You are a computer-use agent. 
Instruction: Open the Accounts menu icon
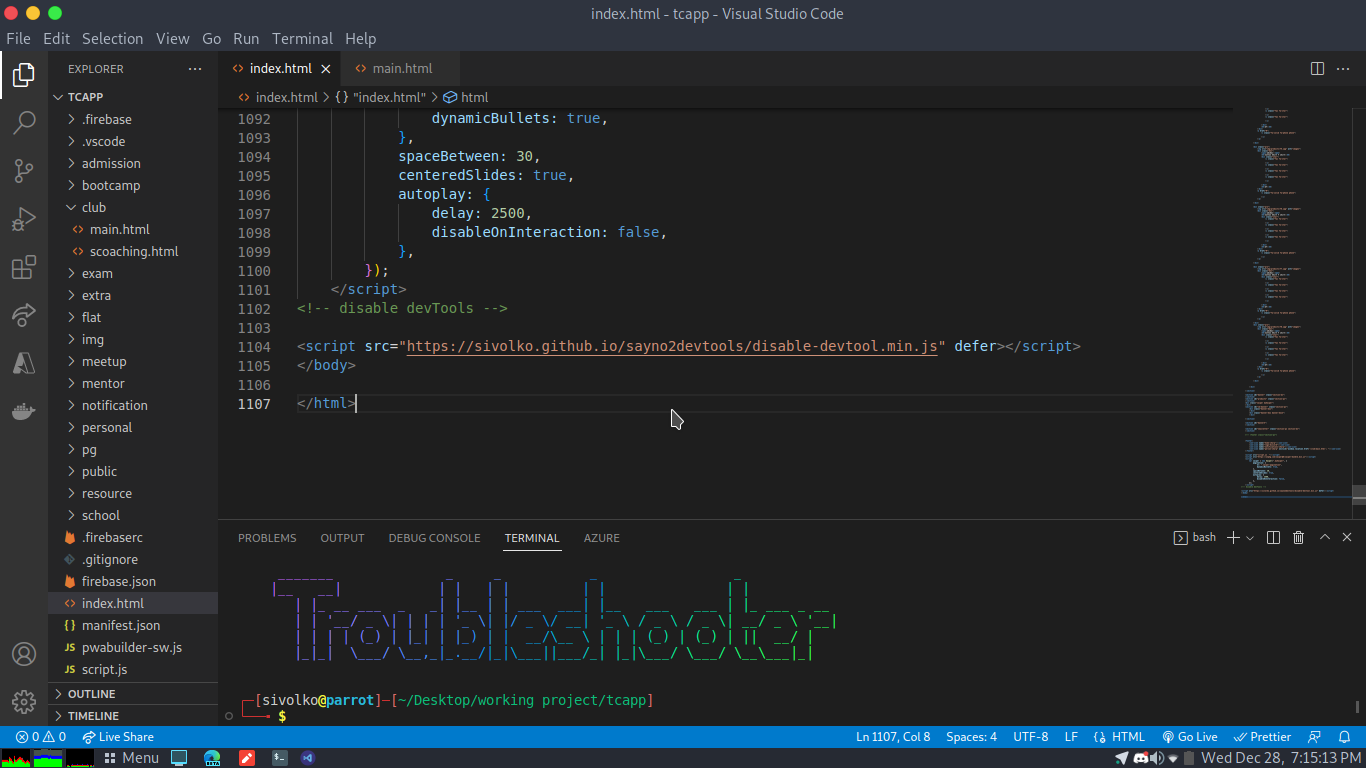coord(24,654)
